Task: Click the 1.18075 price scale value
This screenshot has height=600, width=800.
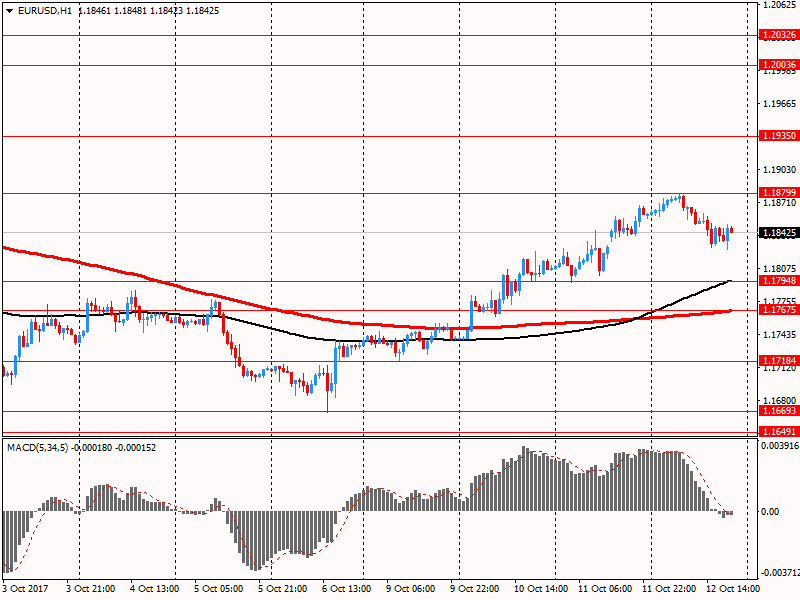Action: pyautogui.click(x=779, y=268)
